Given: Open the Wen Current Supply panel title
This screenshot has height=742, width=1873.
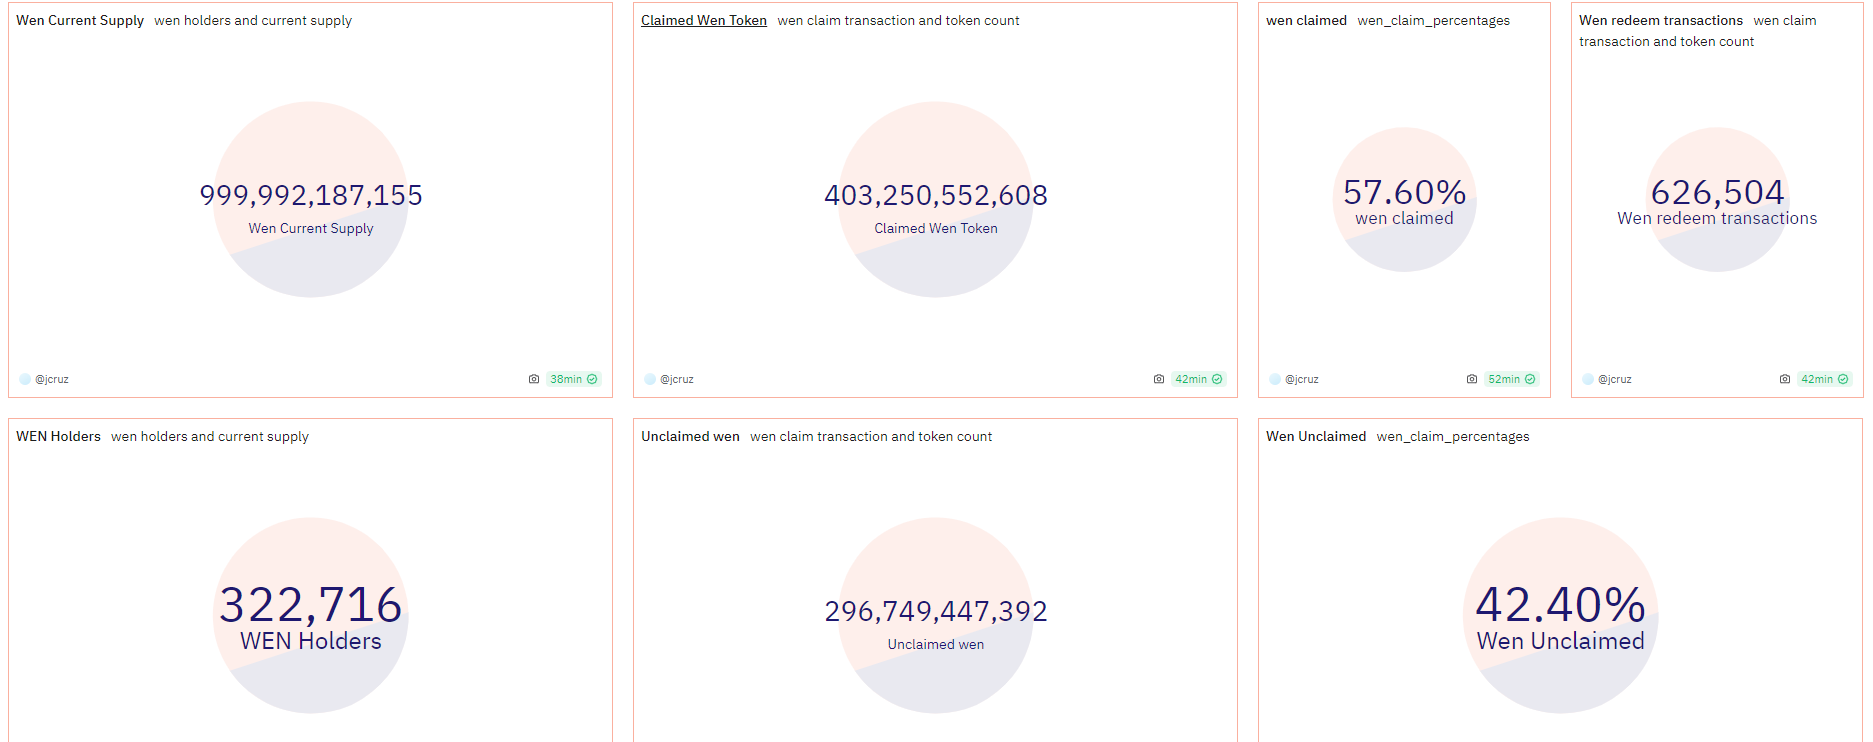Looking at the screenshot, I should coord(80,20).
